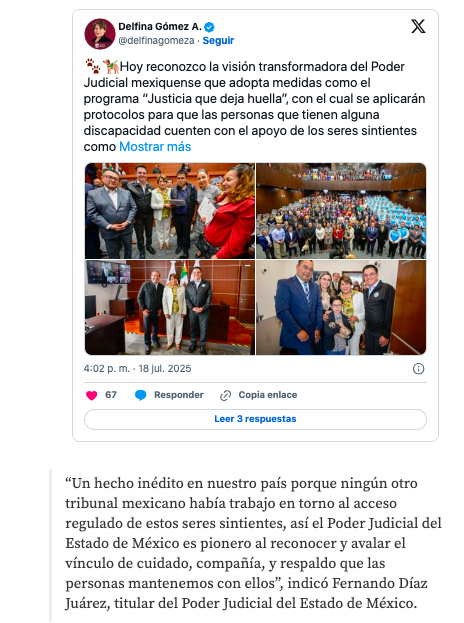
Task: Click the paw prints emoji in the tweet
Action: (x=93, y=66)
